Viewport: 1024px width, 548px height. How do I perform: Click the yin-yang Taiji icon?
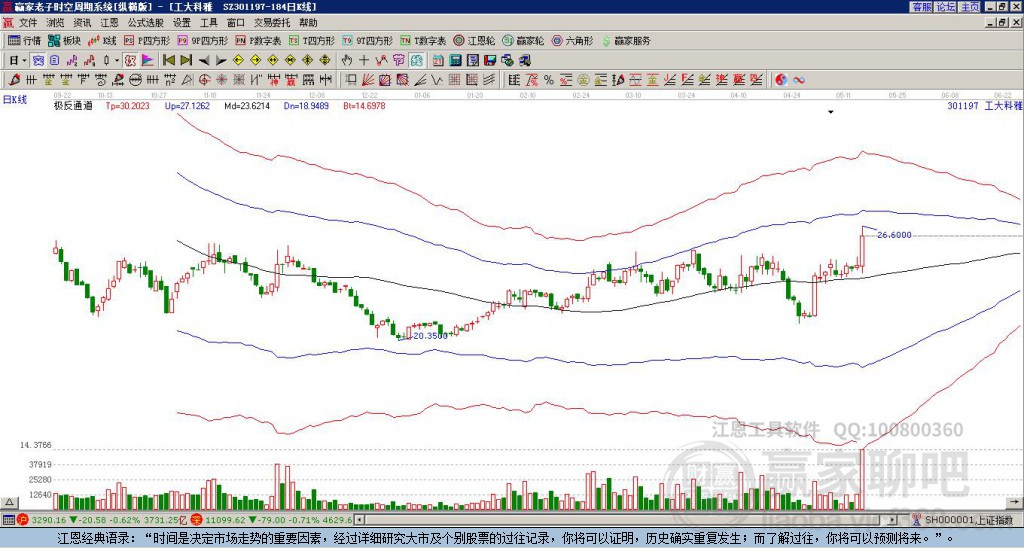(781, 80)
